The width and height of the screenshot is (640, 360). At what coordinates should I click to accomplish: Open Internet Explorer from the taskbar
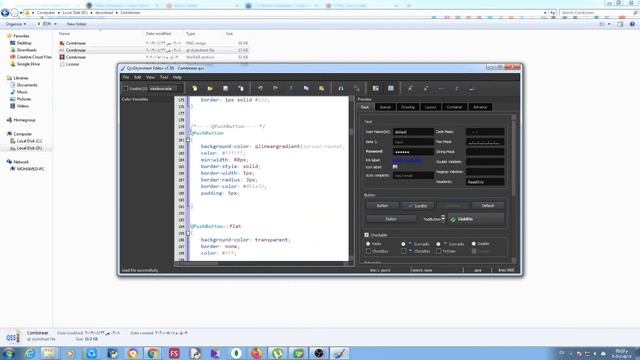point(29,353)
